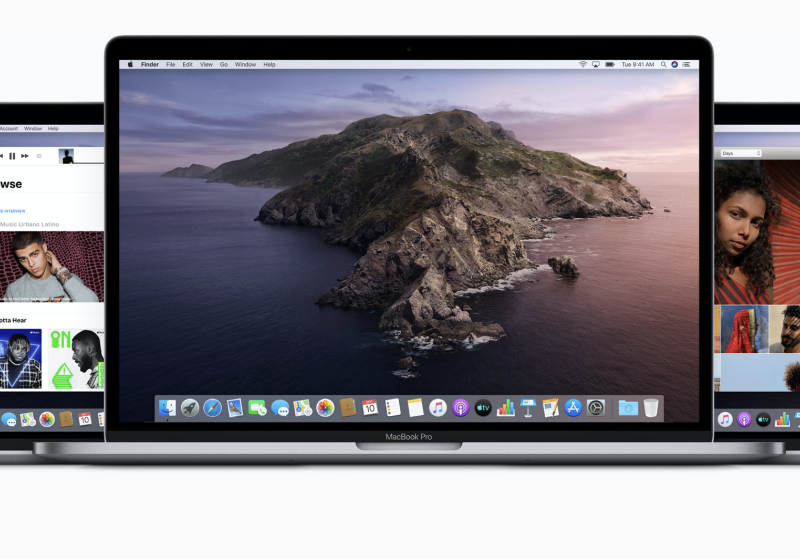Open Messages in the left laptop dock
800x560 pixels.
click(9, 419)
